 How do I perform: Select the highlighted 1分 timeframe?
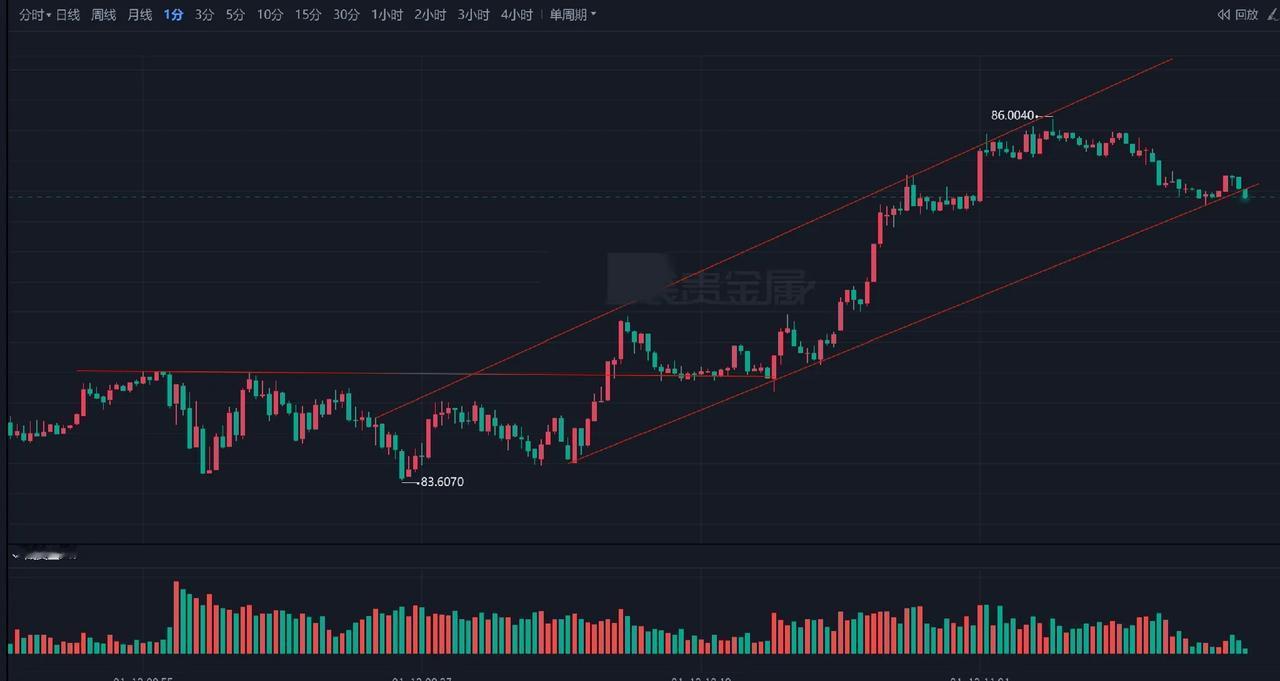pyautogui.click(x=174, y=15)
